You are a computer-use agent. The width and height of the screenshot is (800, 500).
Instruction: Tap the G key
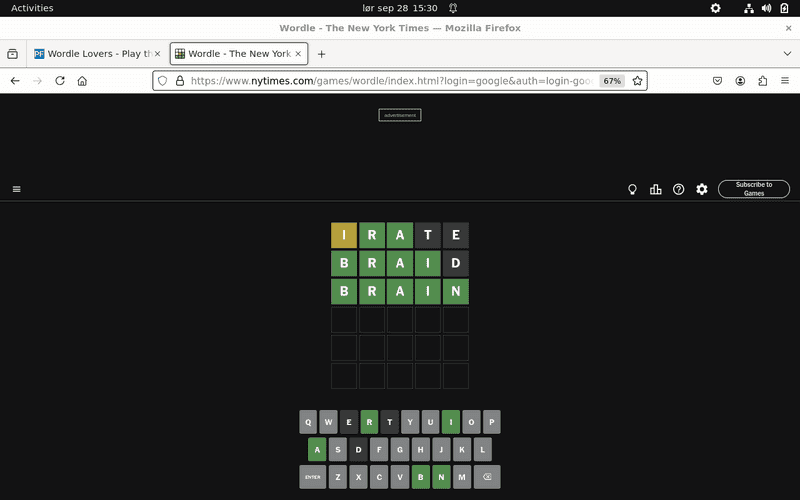pos(400,449)
